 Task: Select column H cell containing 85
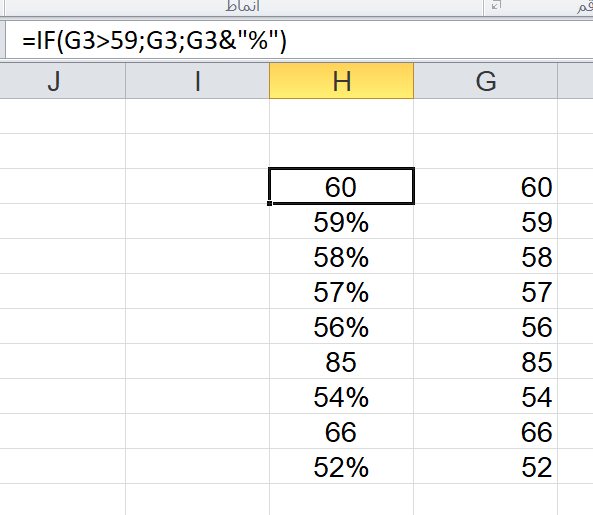[x=342, y=361]
